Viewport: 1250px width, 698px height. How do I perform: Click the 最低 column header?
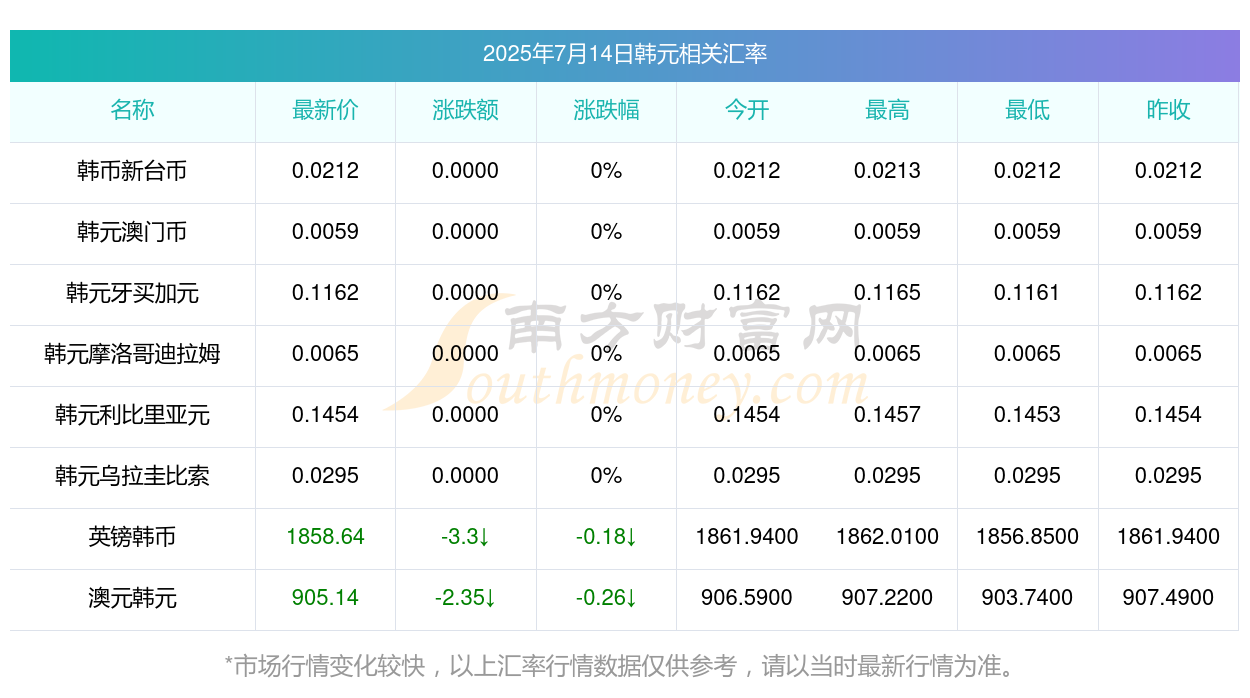[x=1027, y=110]
